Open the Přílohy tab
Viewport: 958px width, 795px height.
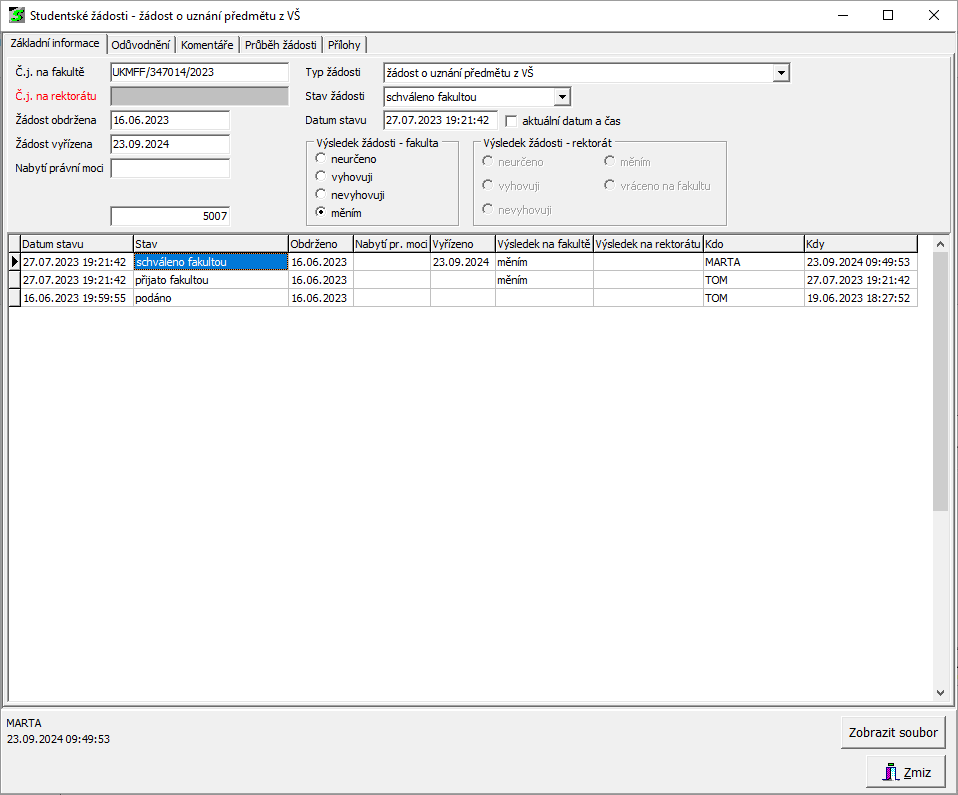pos(344,45)
